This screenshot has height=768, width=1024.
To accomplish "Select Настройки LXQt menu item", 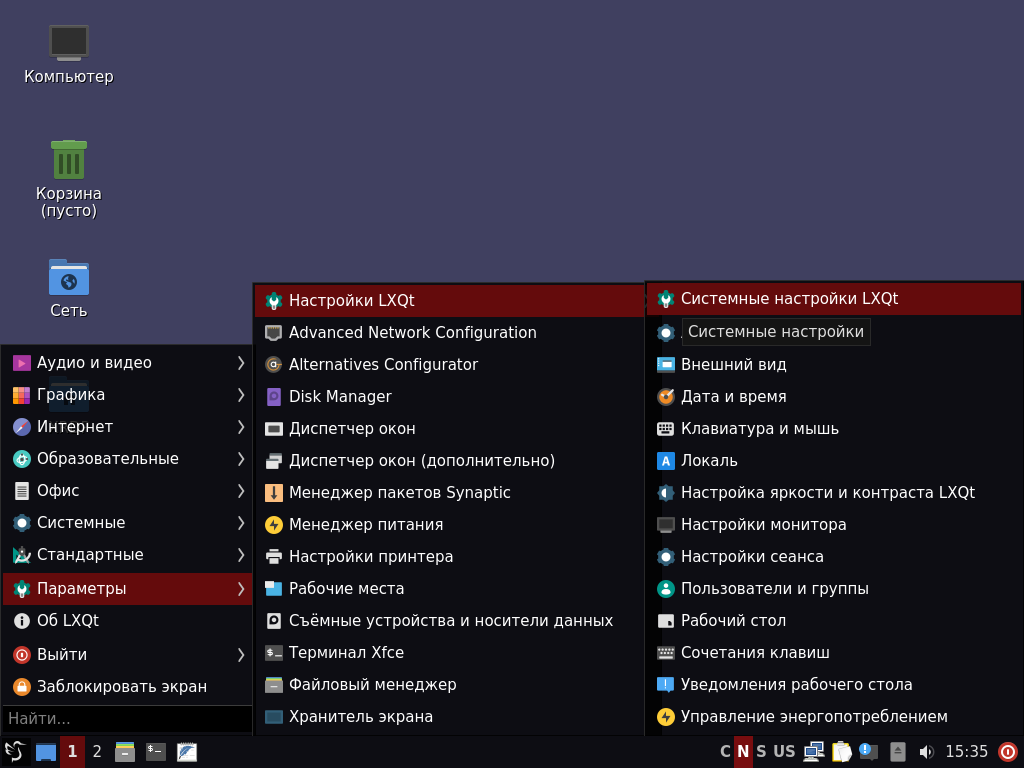I will click(449, 300).
